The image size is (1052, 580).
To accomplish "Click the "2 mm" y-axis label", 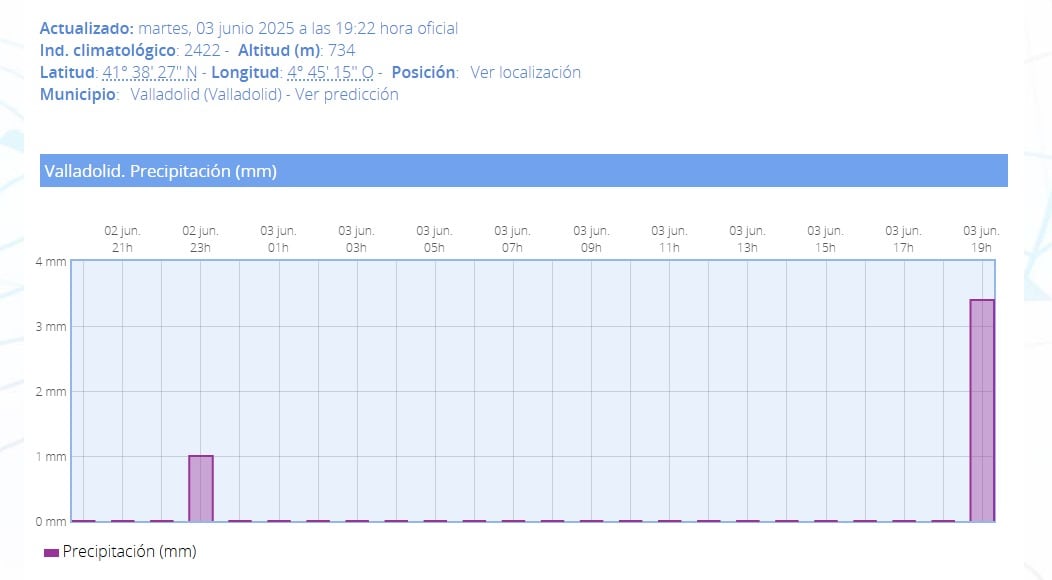I will 51,391.
